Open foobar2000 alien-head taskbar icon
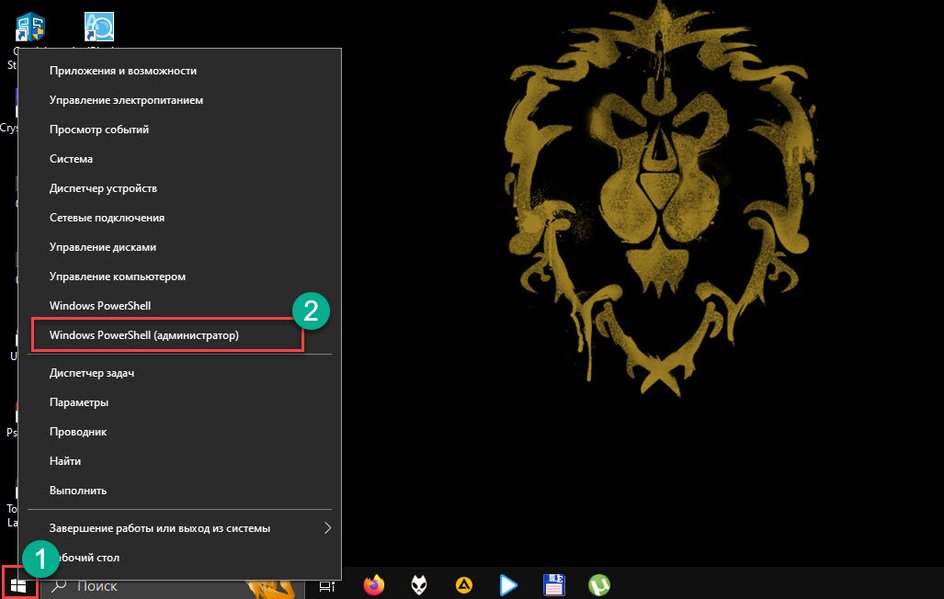 (x=419, y=585)
